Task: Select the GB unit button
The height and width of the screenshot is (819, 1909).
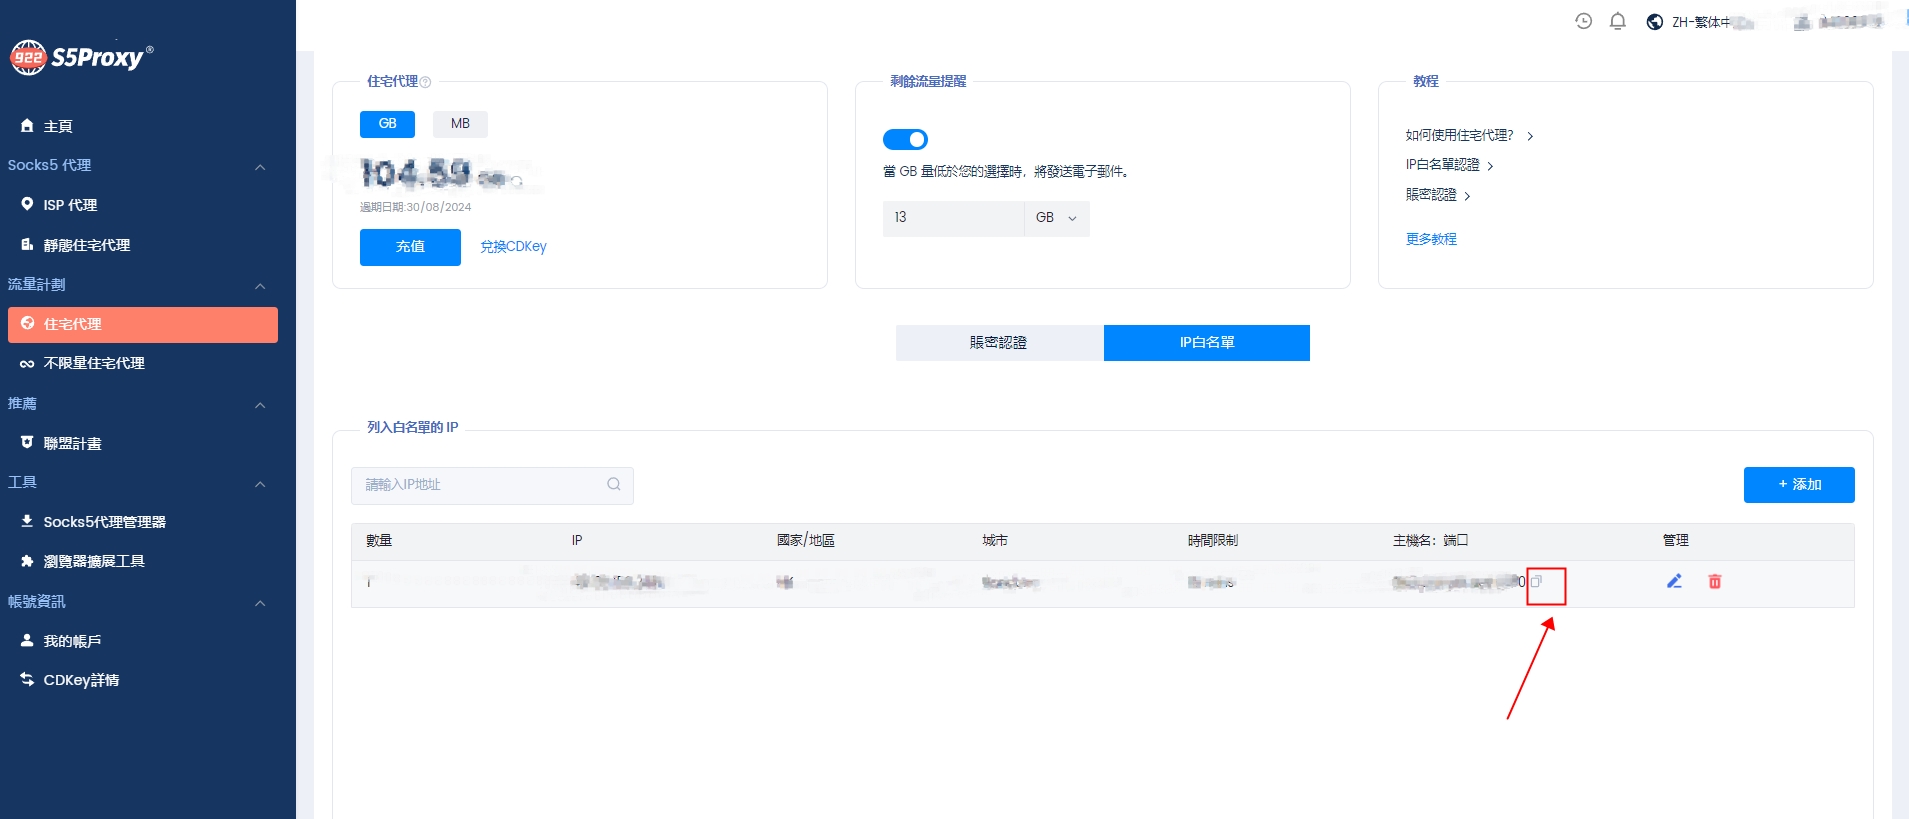Action: 387,124
